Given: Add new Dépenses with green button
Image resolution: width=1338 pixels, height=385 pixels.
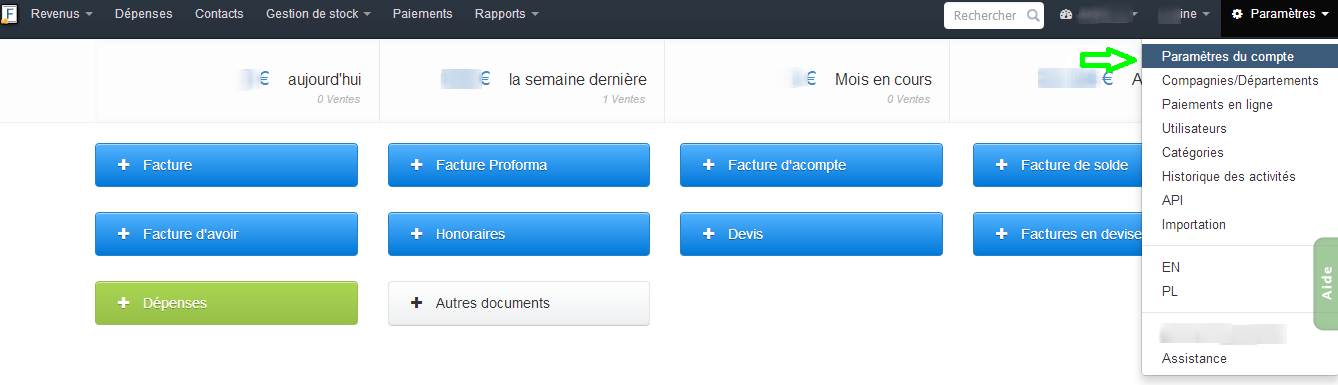Looking at the screenshot, I should point(226,303).
